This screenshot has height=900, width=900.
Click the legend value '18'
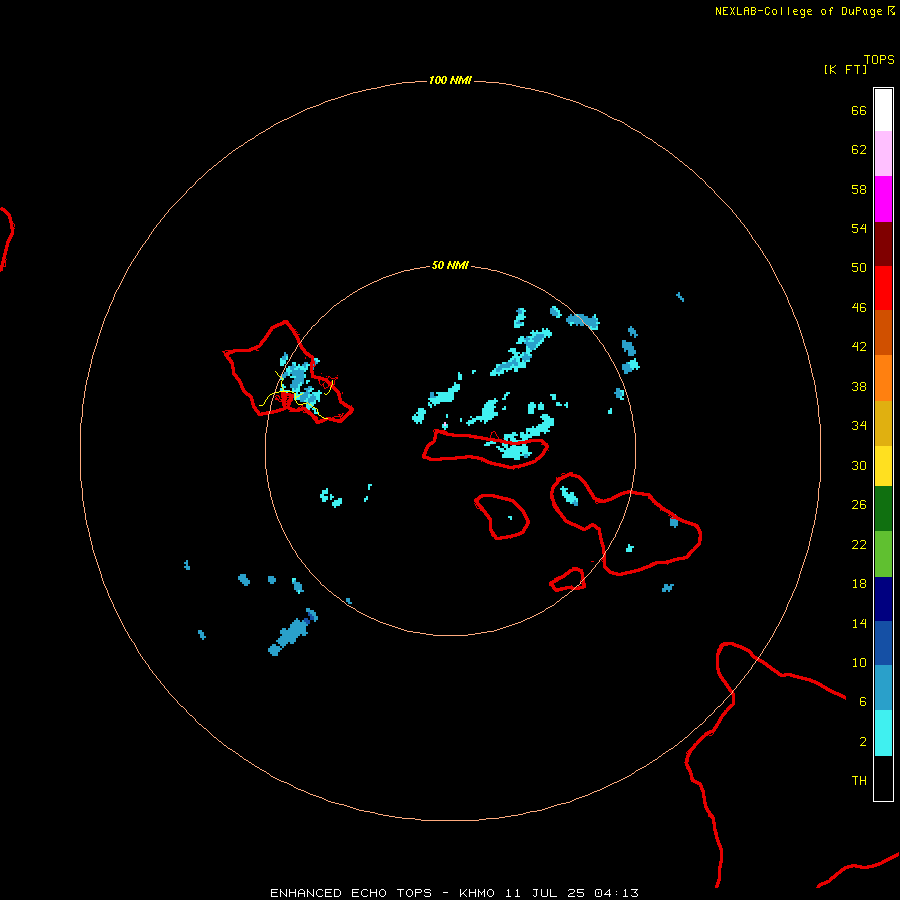pyautogui.click(x=859, y=584)
